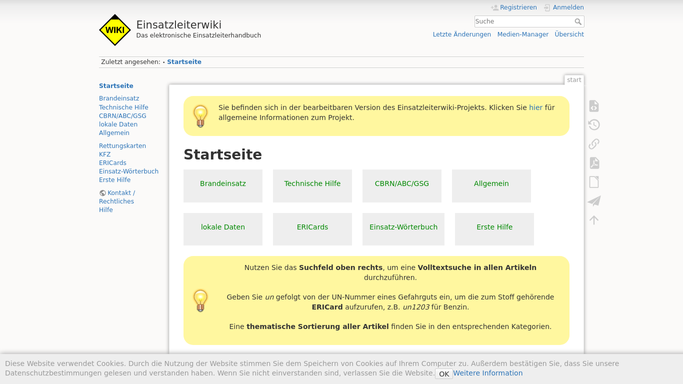This screenshot has height=384, width=683.
Task: Click the search magnifier icon
Action: coord(578,21)
